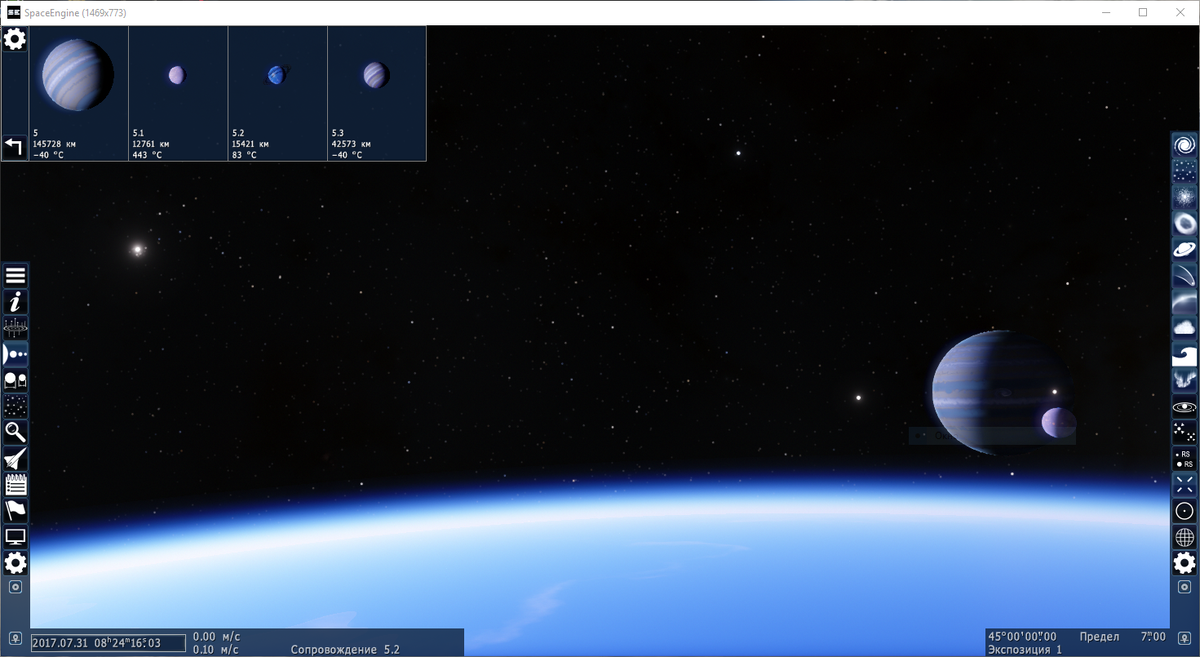The width and height of the screenshot is (1200, 657).
Task: Open the search magnifier icon
Action: (x=15, y=432)
